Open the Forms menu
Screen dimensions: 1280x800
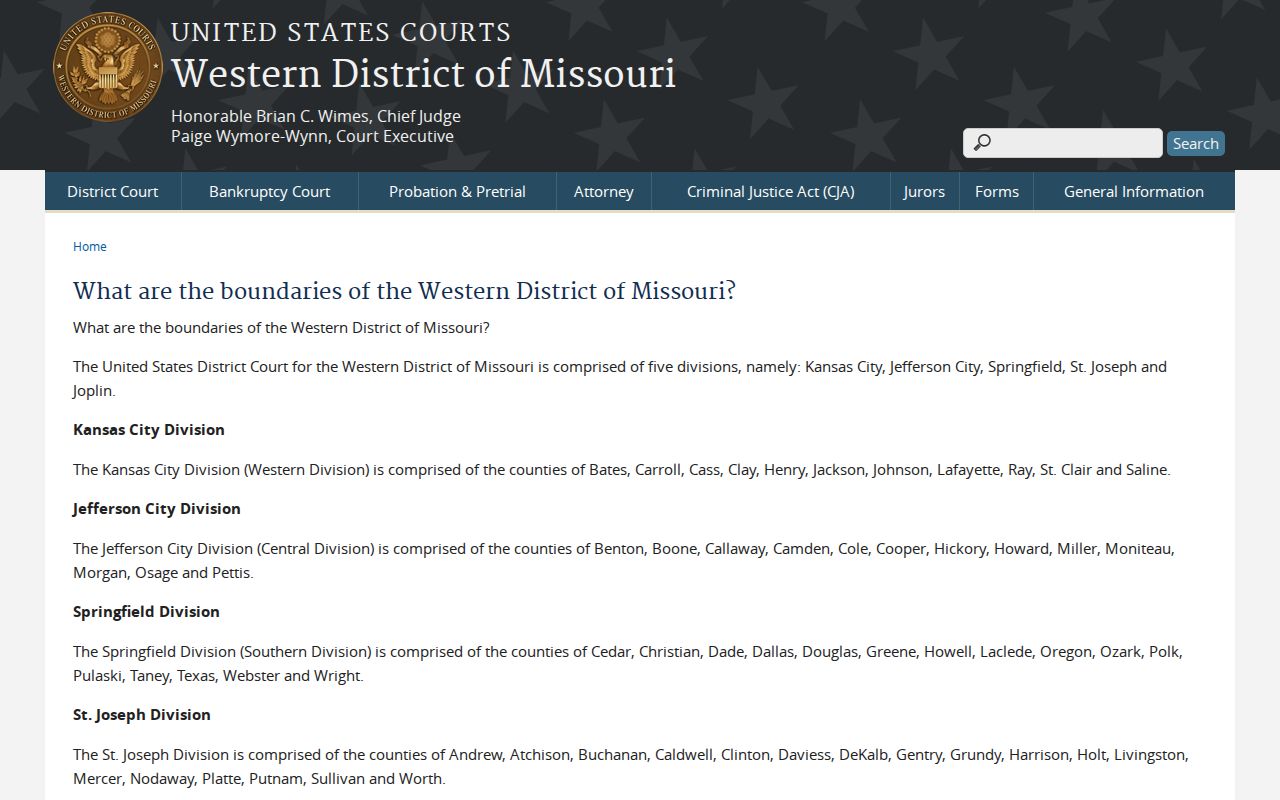(997, 191)
